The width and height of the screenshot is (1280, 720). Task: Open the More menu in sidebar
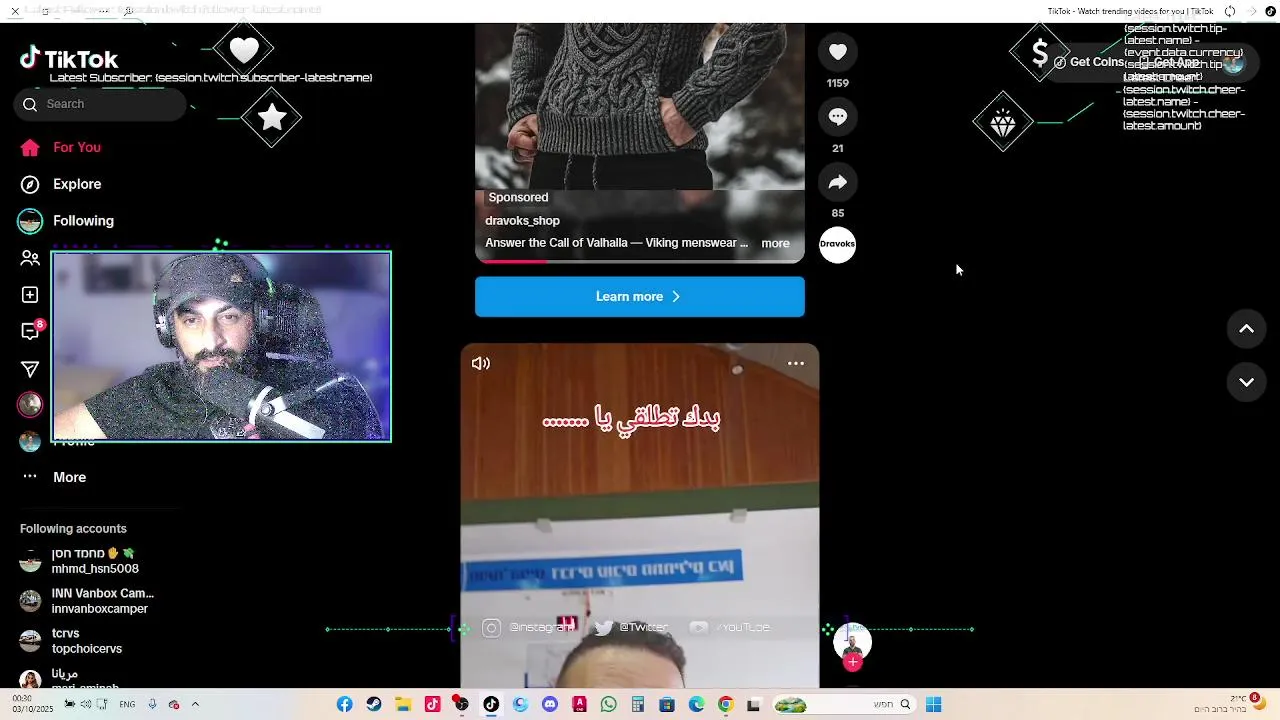tap(54, 477)
